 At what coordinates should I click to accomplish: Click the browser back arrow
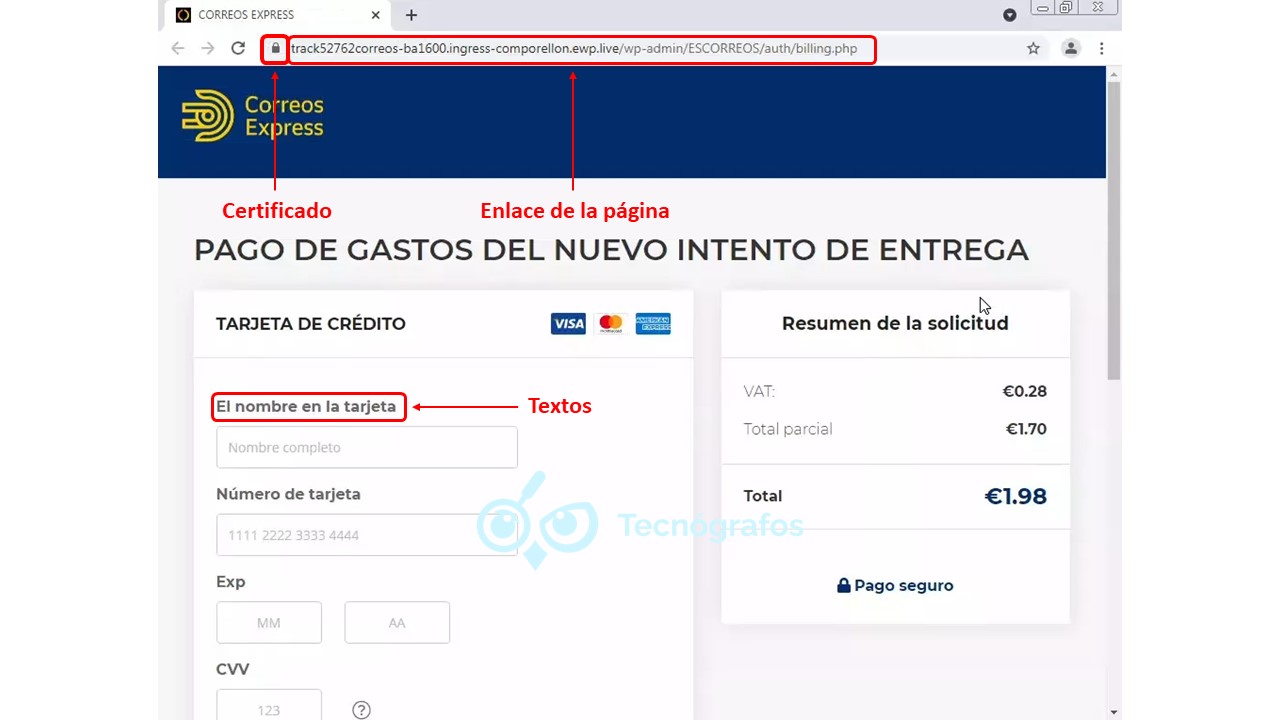click(178, 48)
